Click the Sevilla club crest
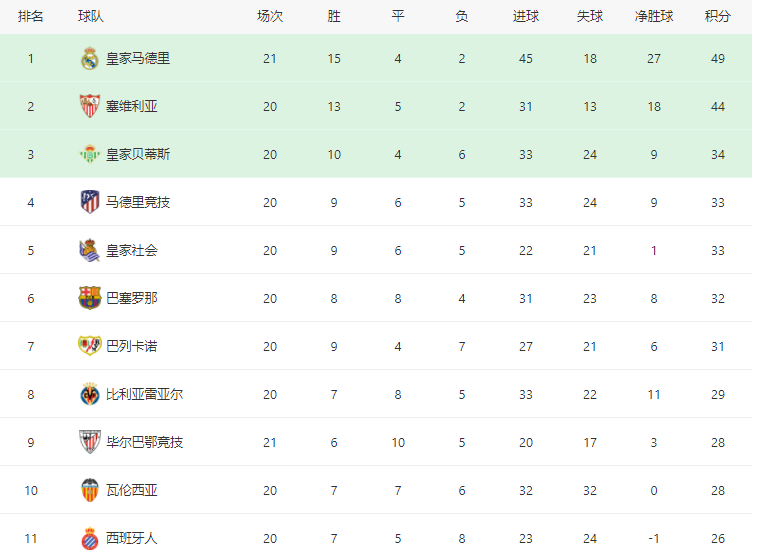784x554 pixels. [90, 106]
